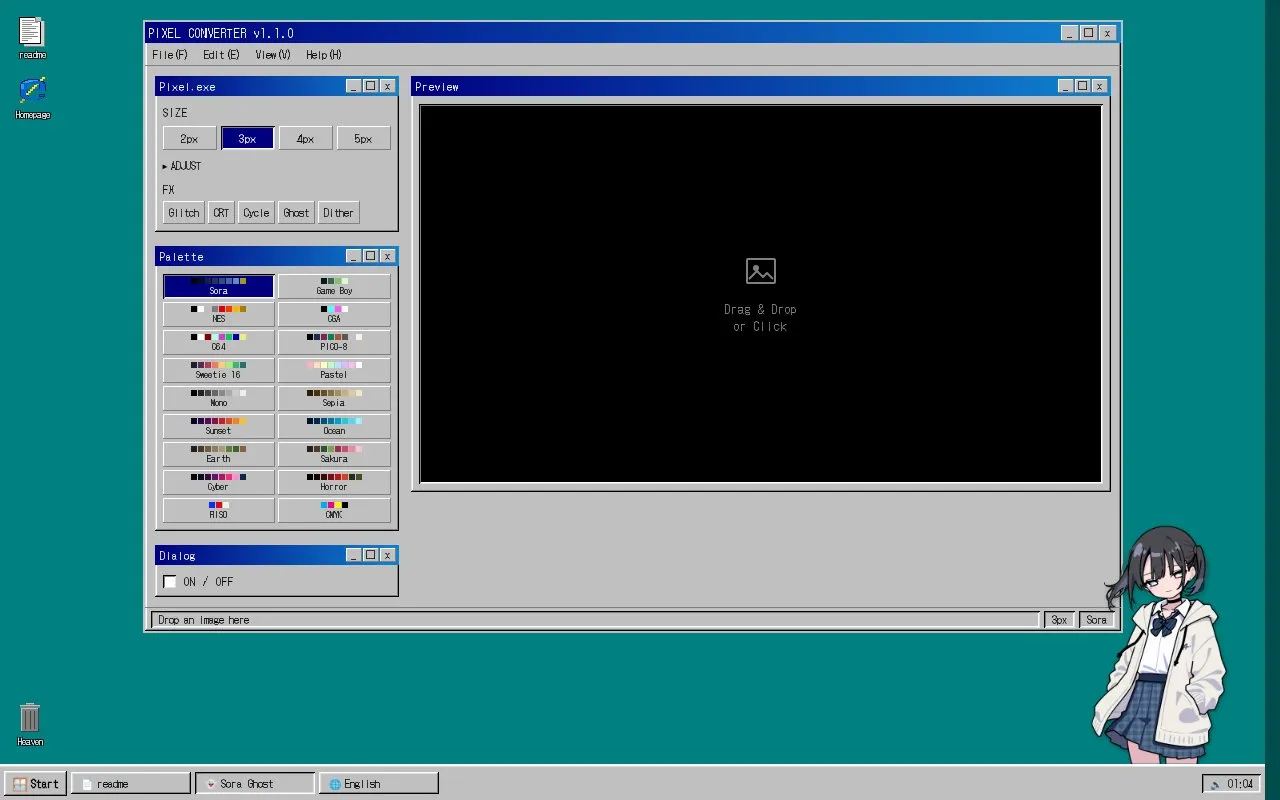Open the Homepage desktop shortcut
The image size is (1280, 800).
pyautogui.click(x=32, y=97)
